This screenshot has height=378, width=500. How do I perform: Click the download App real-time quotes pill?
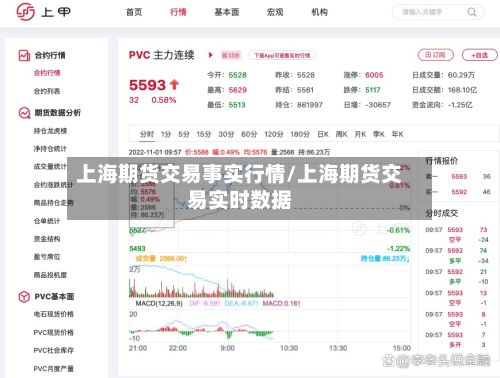282,55
